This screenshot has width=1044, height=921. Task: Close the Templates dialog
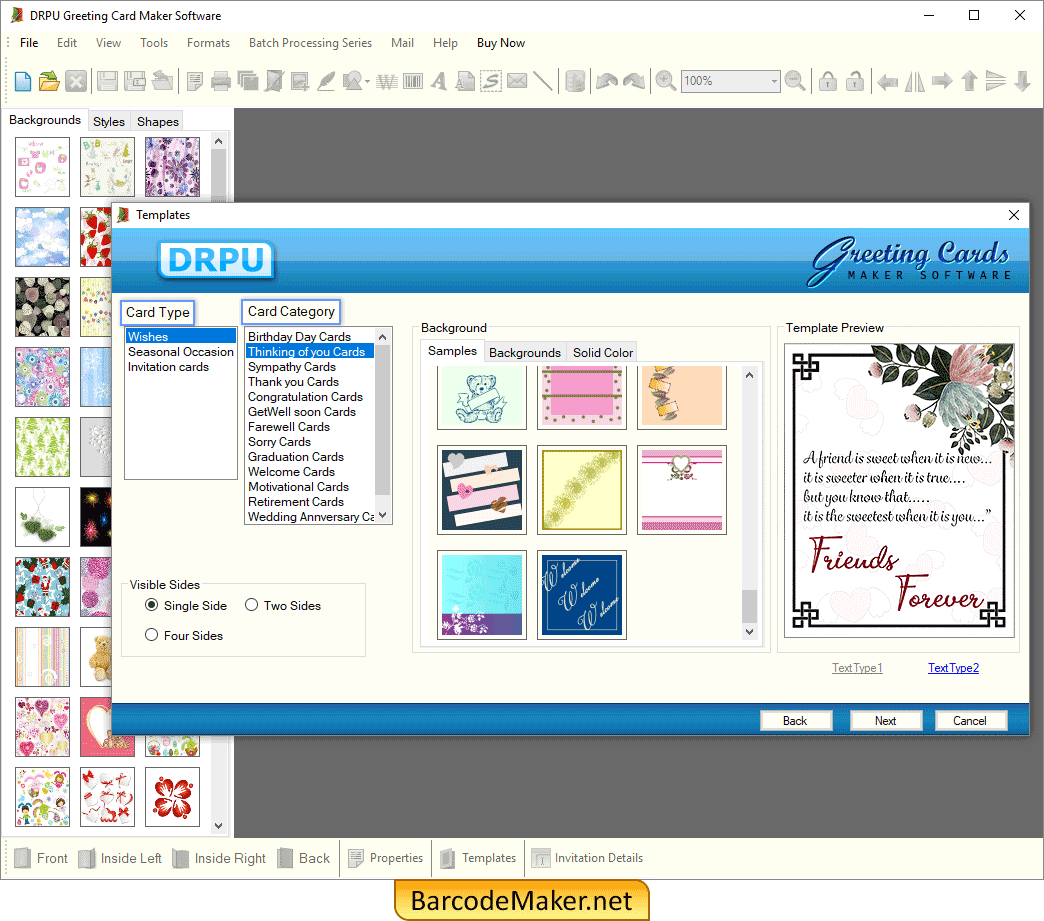tap(1013, 215)
